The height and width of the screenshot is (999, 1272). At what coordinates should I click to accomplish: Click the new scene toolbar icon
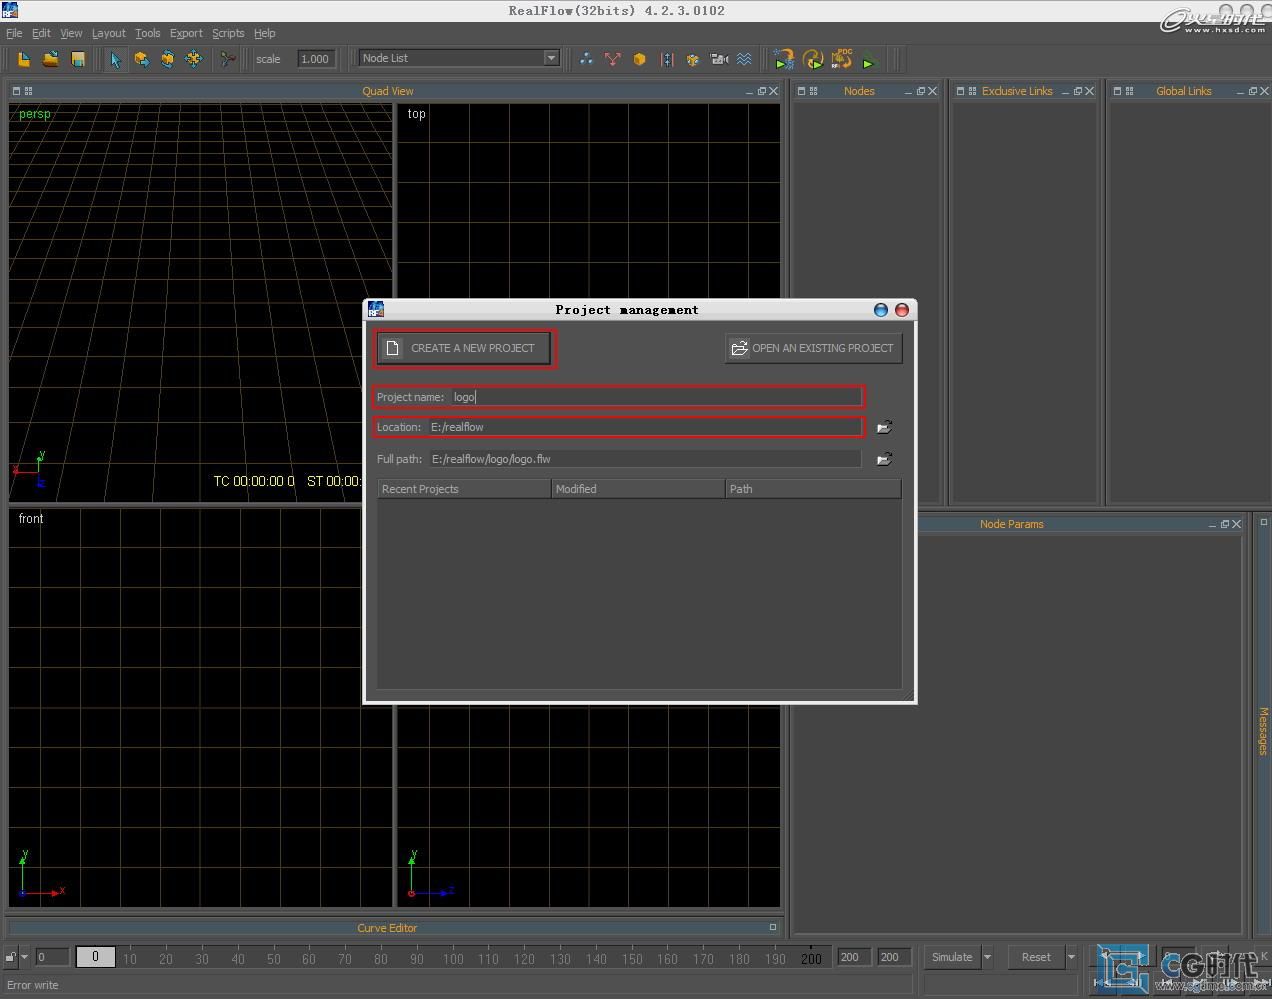pyautogui.click(x=23, y=59)
